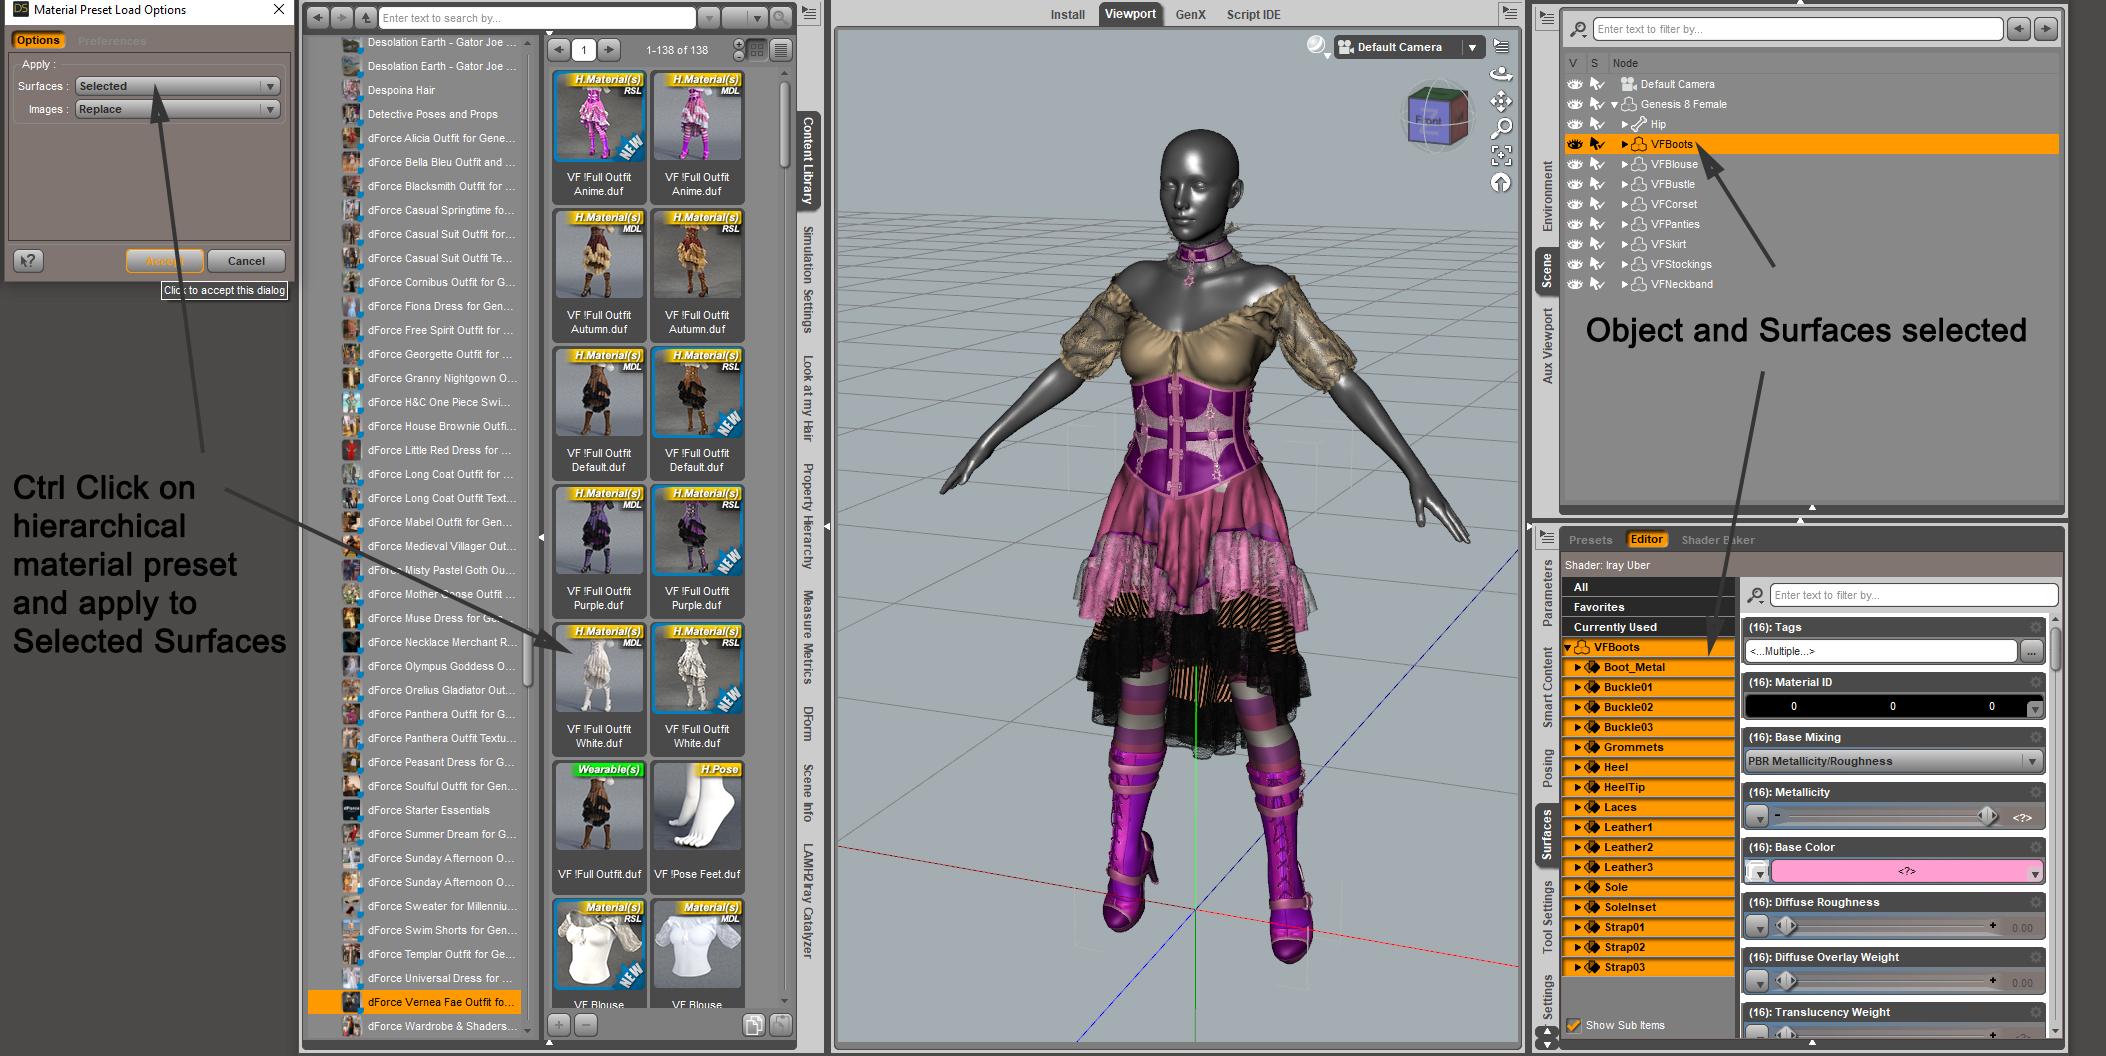
Task: Open the Scene pane options menu
Action: coord(1546,17)
